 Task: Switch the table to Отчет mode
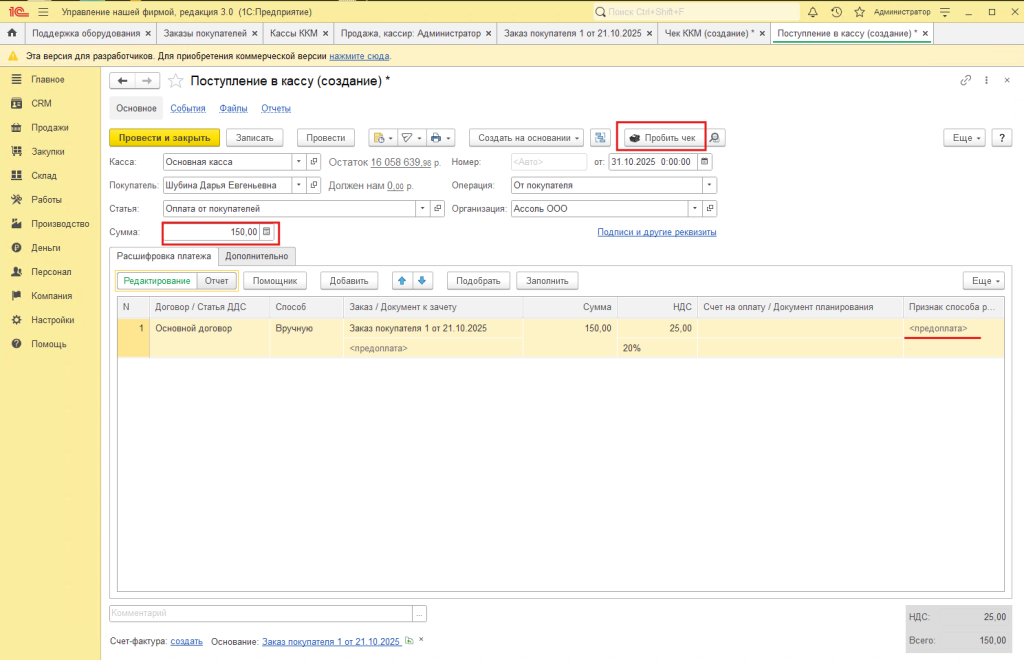(216, 281)
